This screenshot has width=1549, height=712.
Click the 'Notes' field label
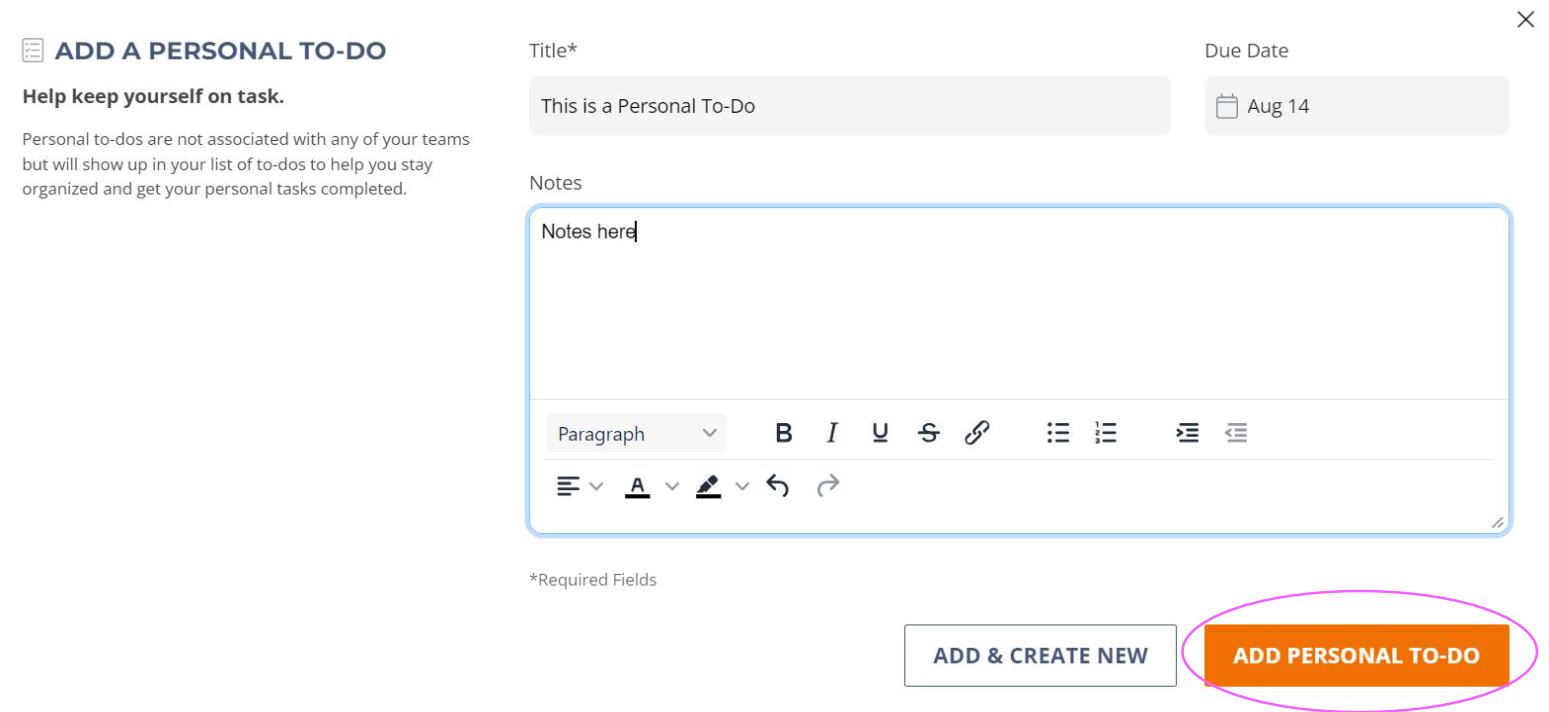pos(555,183)
